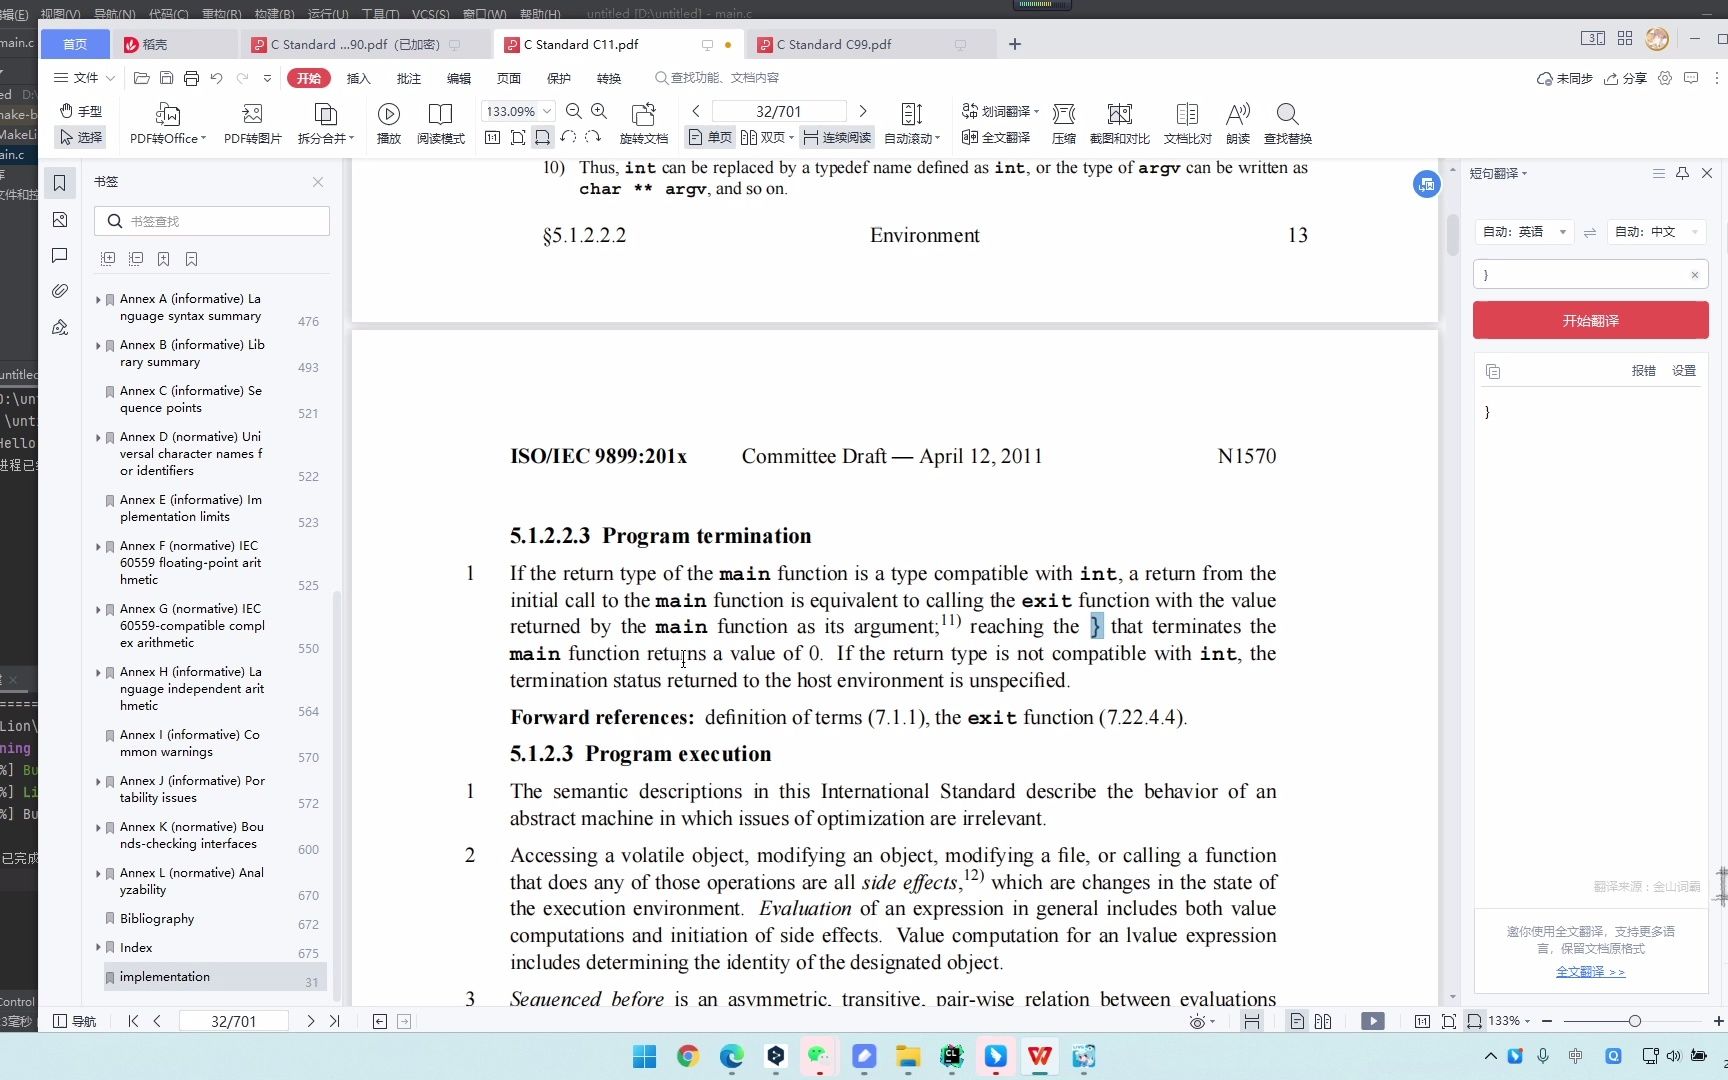Image resolution: width=1728 pixels, height=1080 pixels.
Task: Copy translation result icon
Action: (x=1493, y=371)
